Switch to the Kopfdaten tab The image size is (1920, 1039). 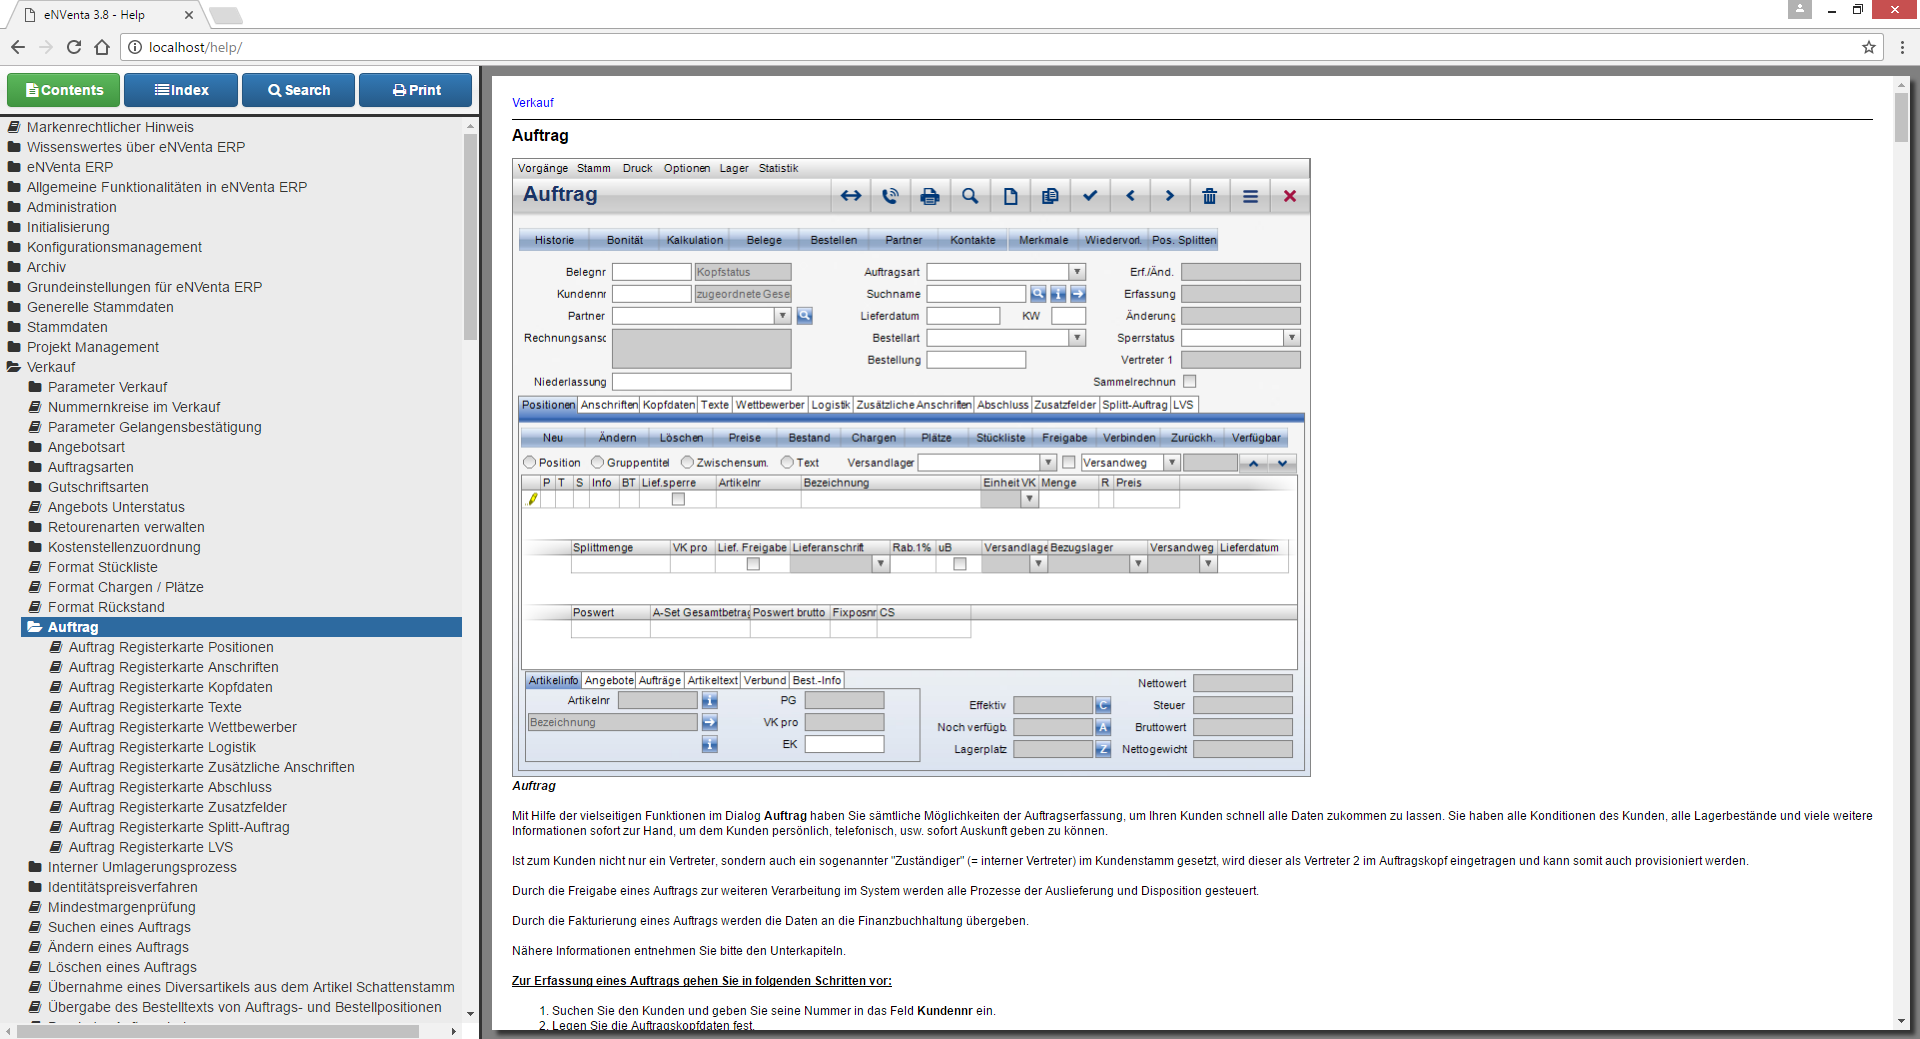click(x=669, y=405)
